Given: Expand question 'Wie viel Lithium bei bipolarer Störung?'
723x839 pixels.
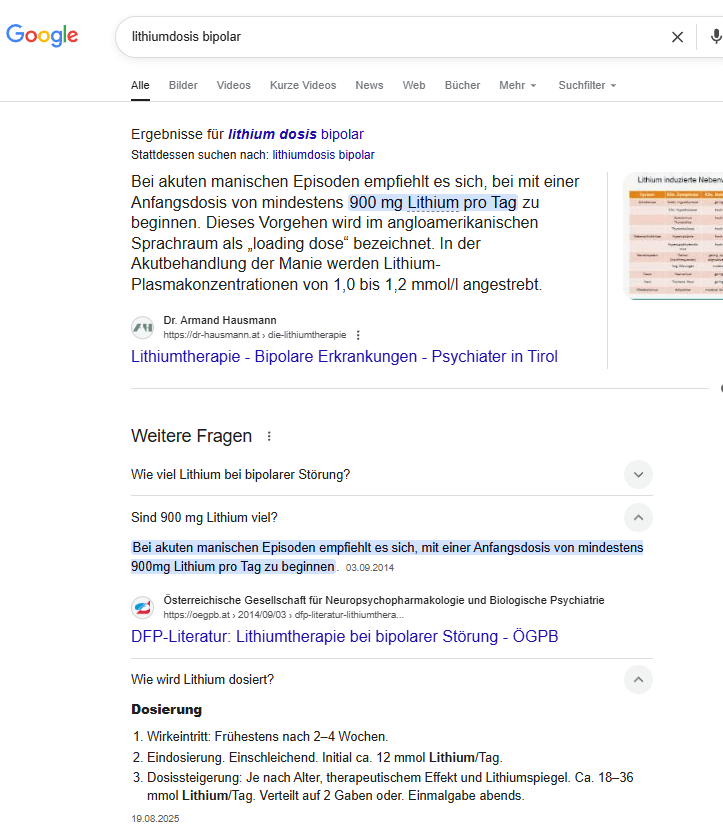Looking at the screenshot, I should (x=638, y=474).
